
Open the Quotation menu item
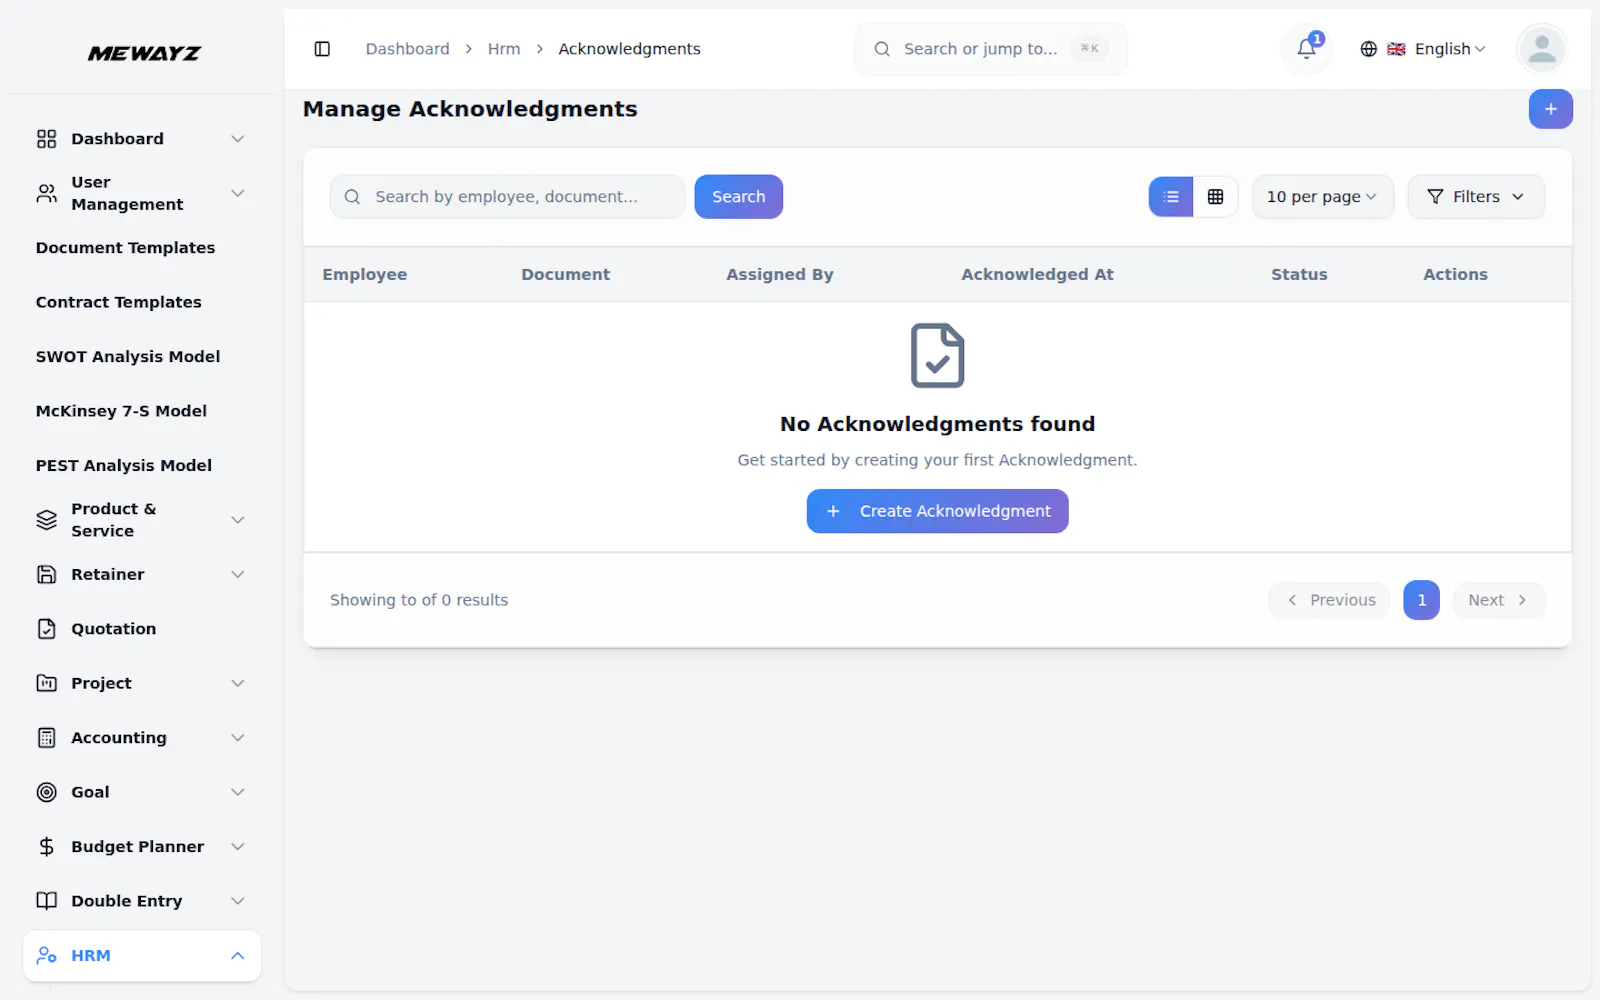[142, 629]
